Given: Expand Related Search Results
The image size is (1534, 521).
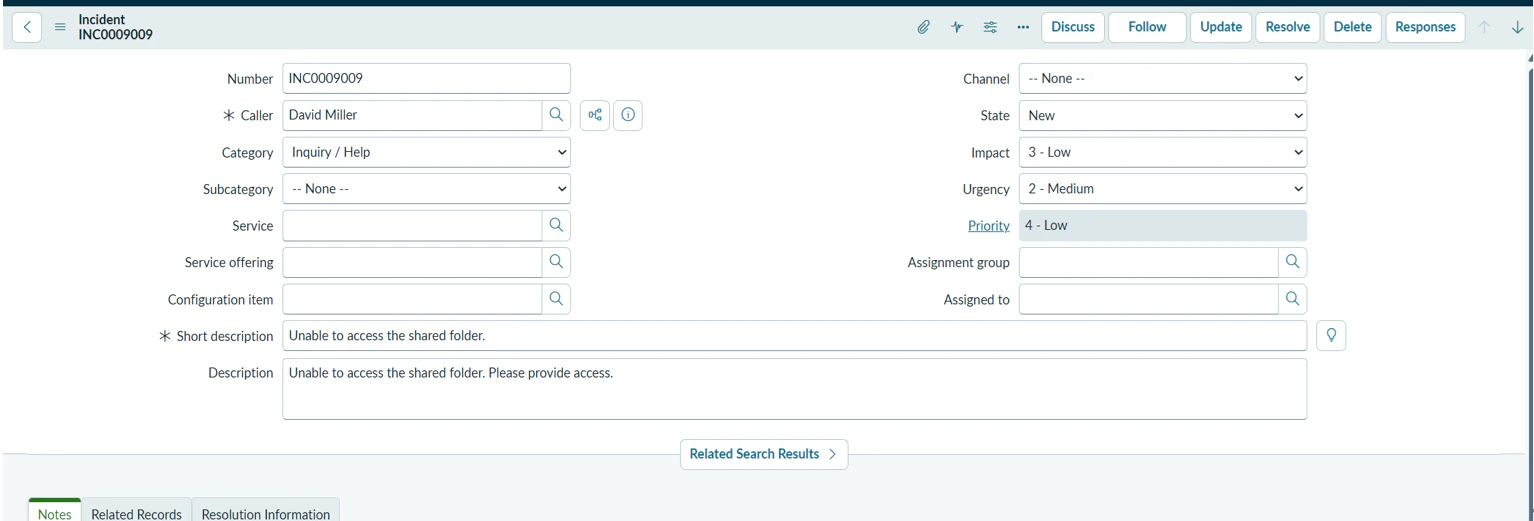Looking at the screenshot, I should (x=764, y=454).
